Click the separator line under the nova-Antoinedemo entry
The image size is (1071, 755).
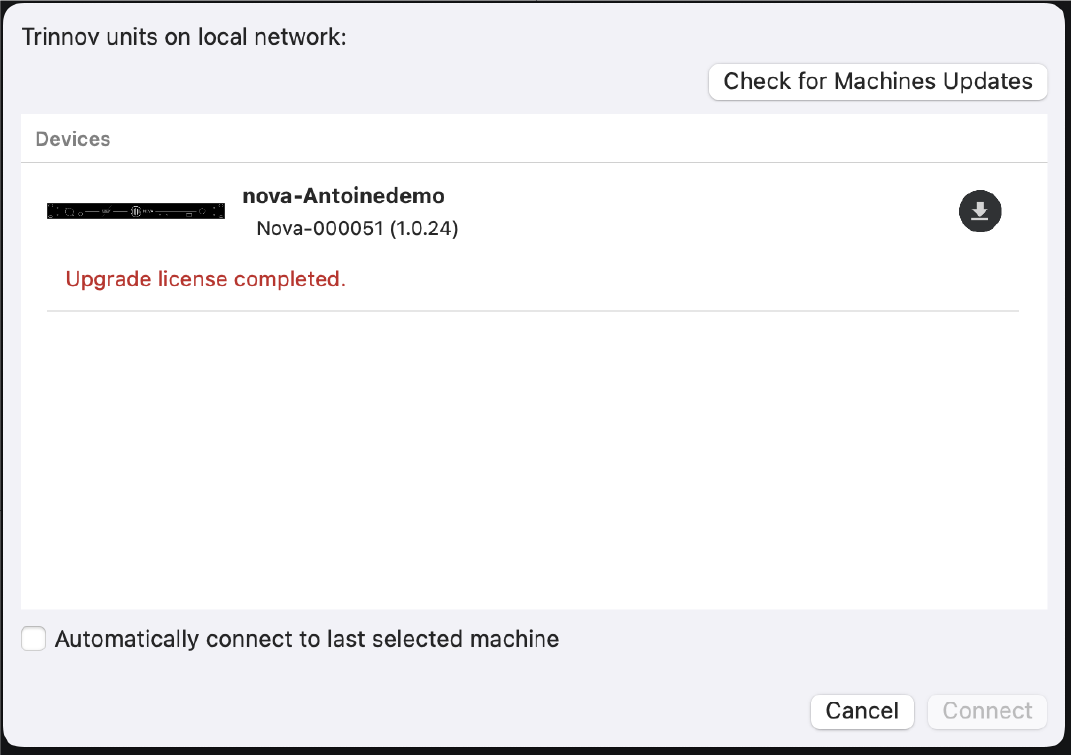533,311
